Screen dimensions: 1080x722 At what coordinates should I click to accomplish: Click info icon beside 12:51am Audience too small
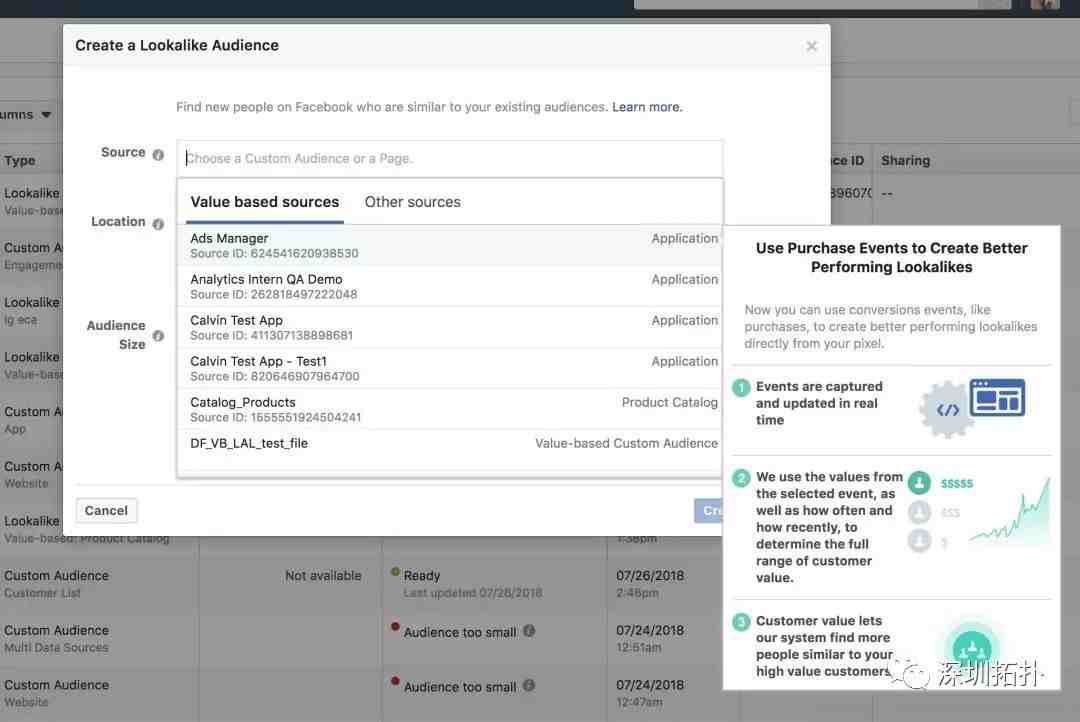tap(529, 630)
